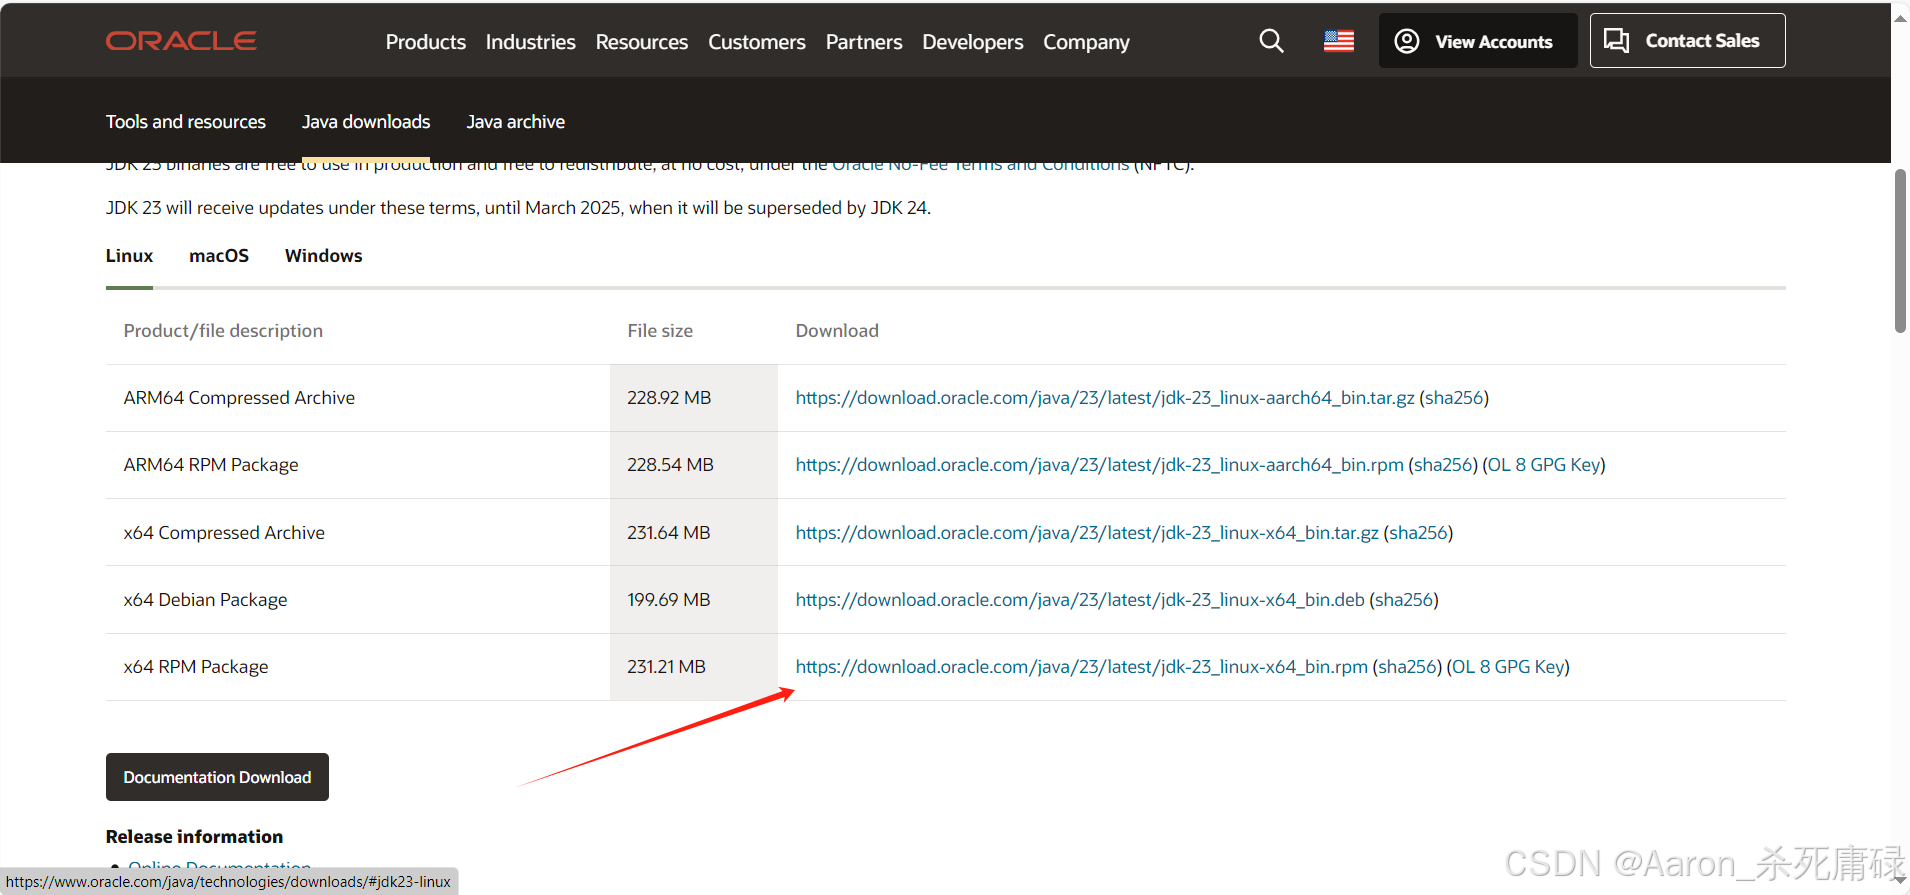Click the x64 Debian Package description
This screenshot has height=895, width=1910.
(x=205, y=600)
